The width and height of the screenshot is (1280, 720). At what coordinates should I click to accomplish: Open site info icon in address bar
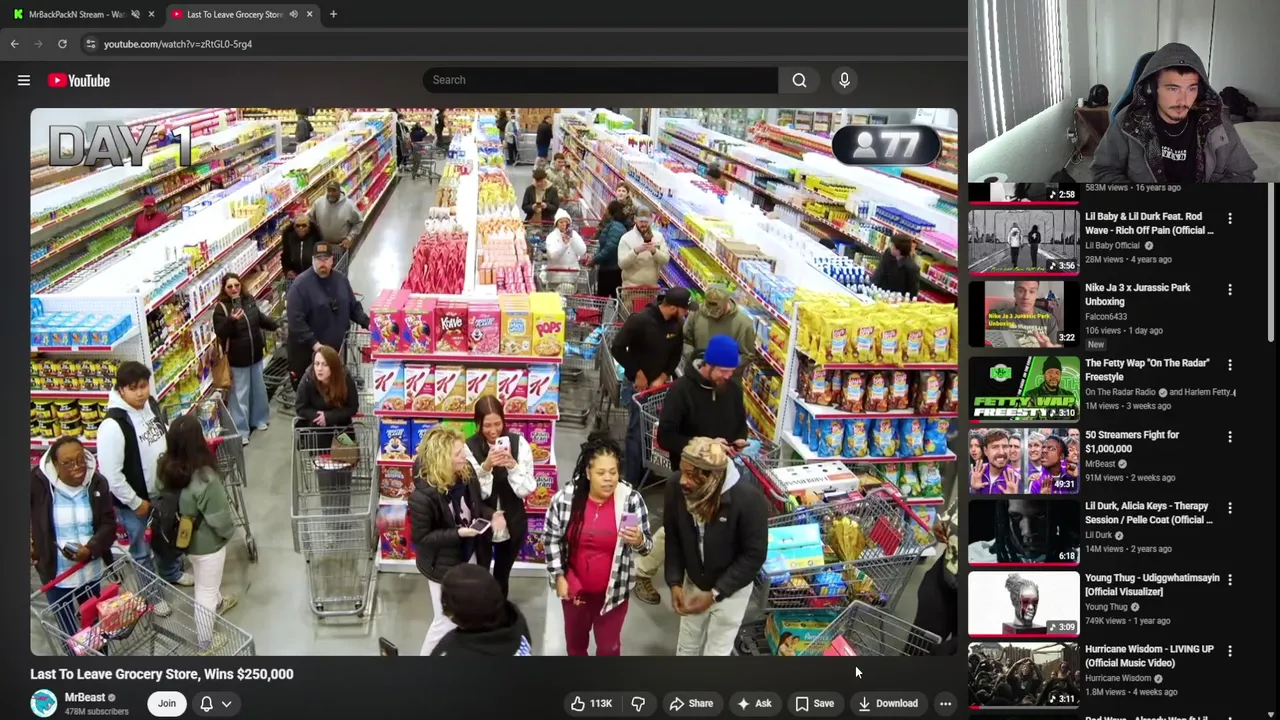pos(90,44)
